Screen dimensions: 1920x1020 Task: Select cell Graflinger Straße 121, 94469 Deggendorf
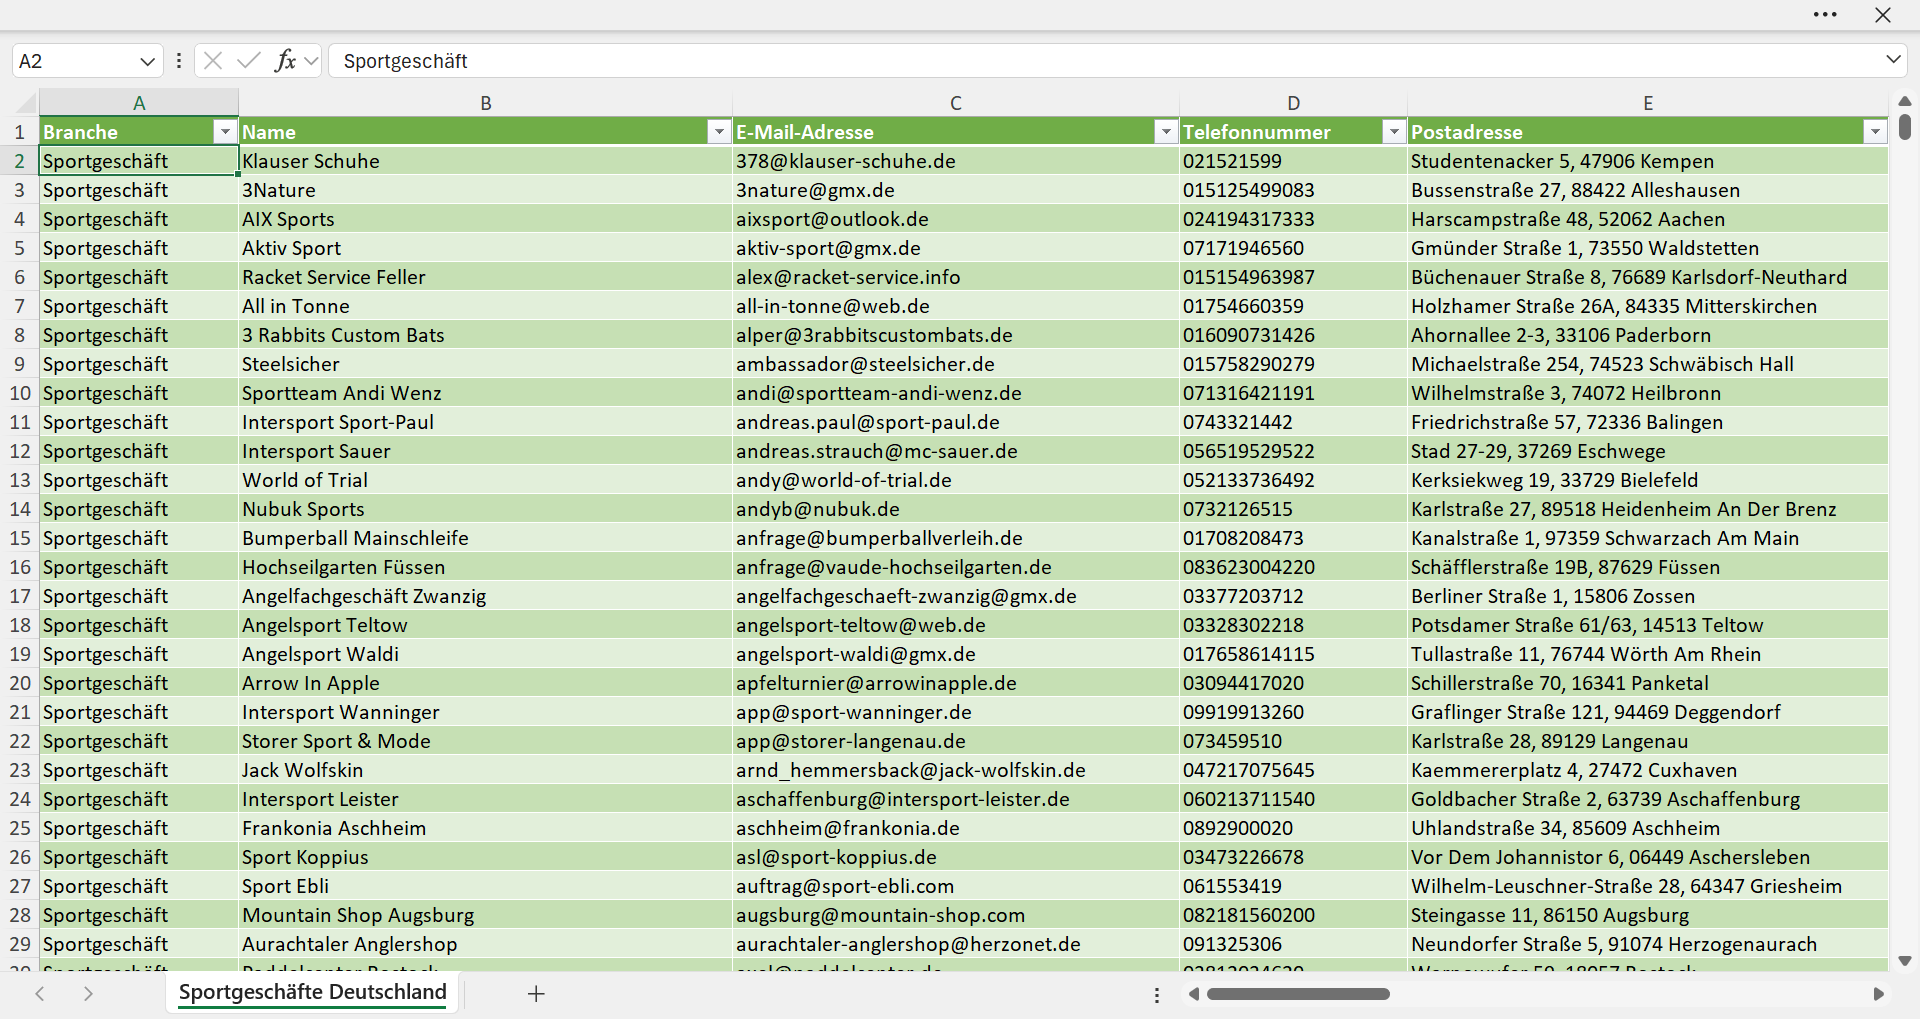tap(1648, 712)
